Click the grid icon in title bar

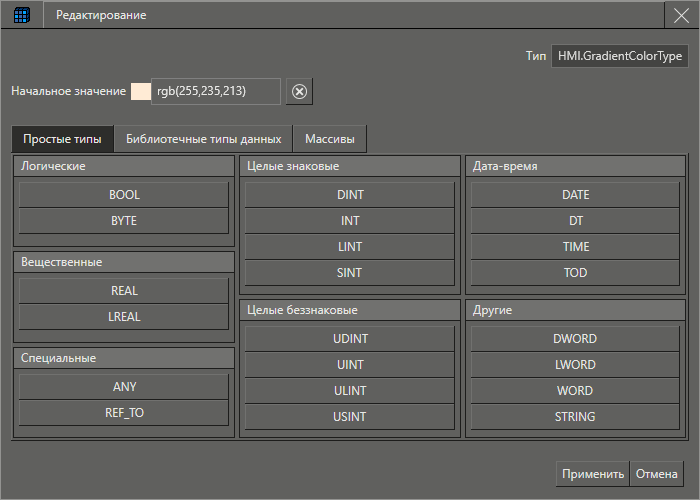(x=21, y=16)
